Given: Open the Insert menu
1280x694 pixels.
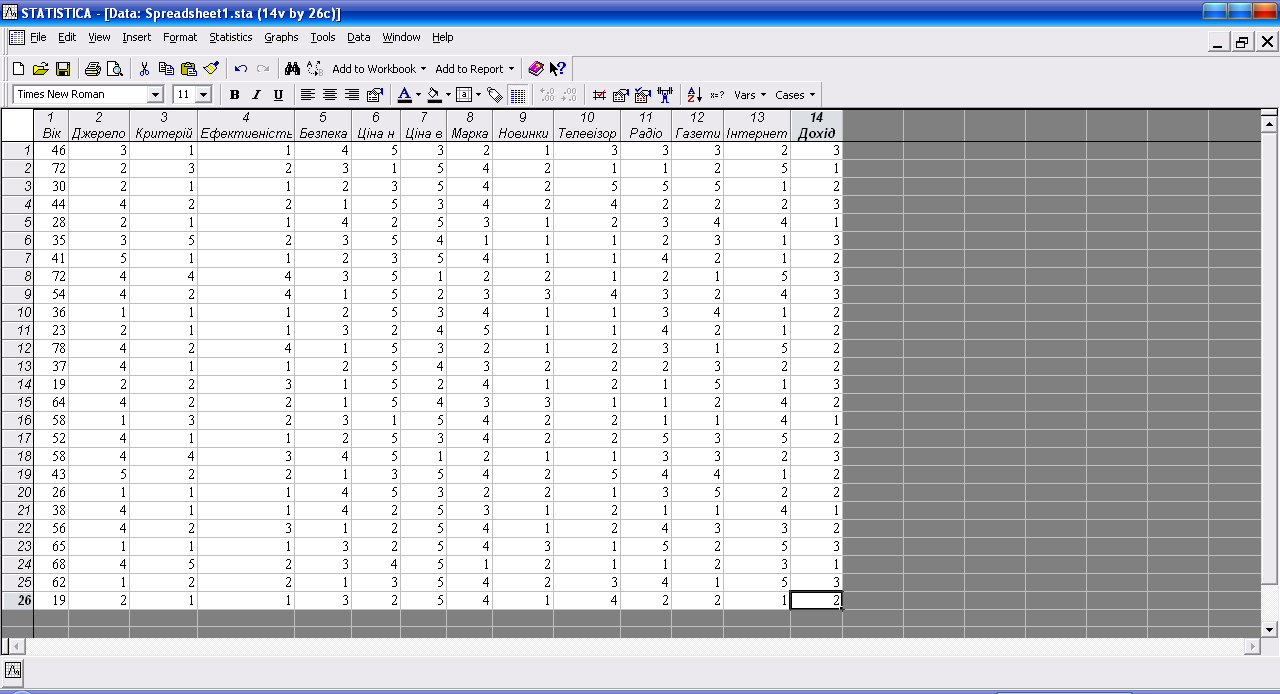Looking at the screenshot, I should tap(137, 37).
